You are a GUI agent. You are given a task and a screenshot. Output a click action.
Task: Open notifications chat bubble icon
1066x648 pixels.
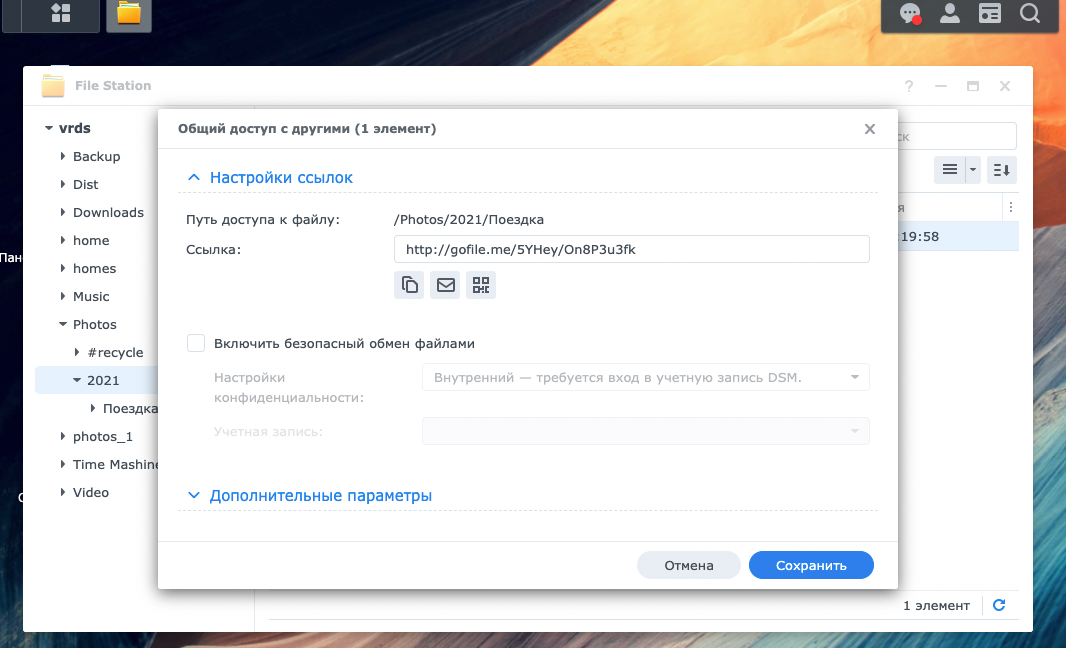[x=909, y=14]
